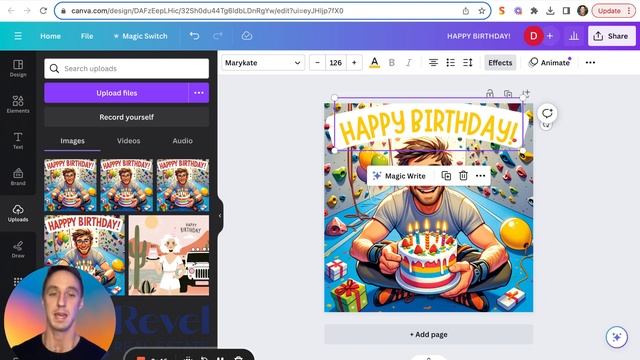Open text color picker
The height and width of the screenshot is (360, 640).
[374, 62]
